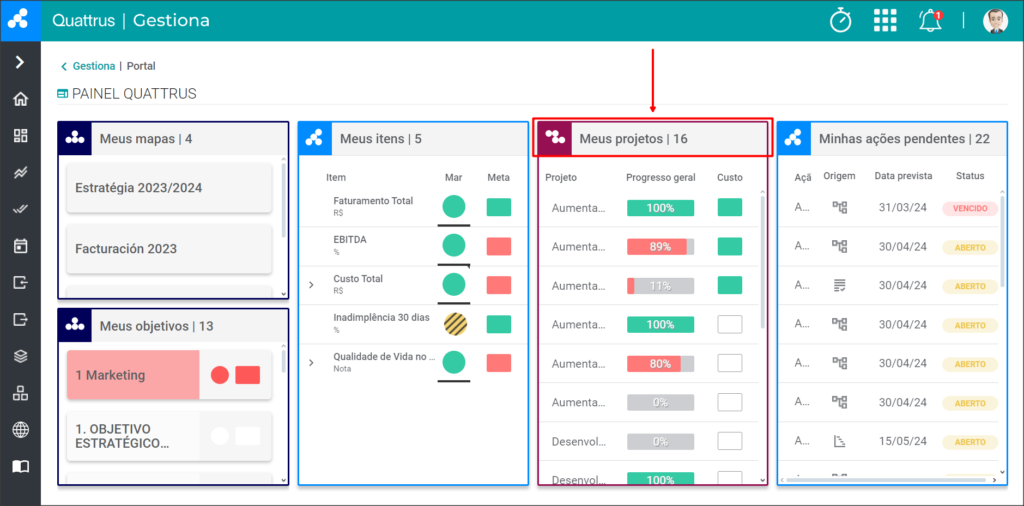This screenshot has height=506, width=1024.
Task: Select the Faturamento Total item
Action: point(373,201)
